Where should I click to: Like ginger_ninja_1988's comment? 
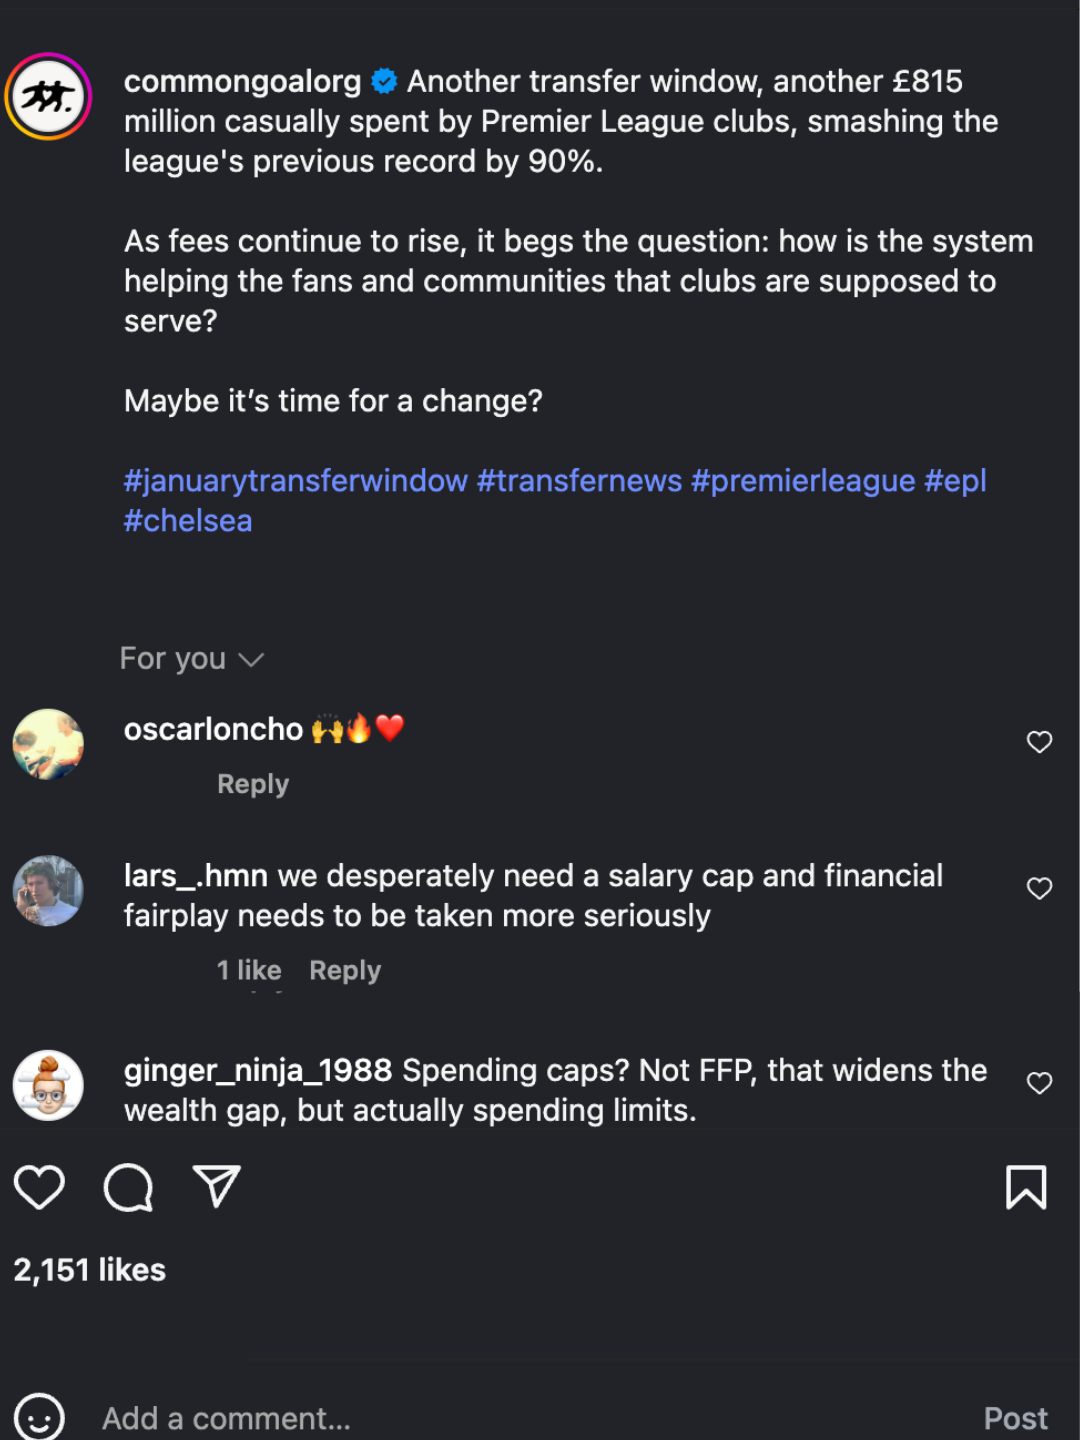click(x=1039, y=1083)
